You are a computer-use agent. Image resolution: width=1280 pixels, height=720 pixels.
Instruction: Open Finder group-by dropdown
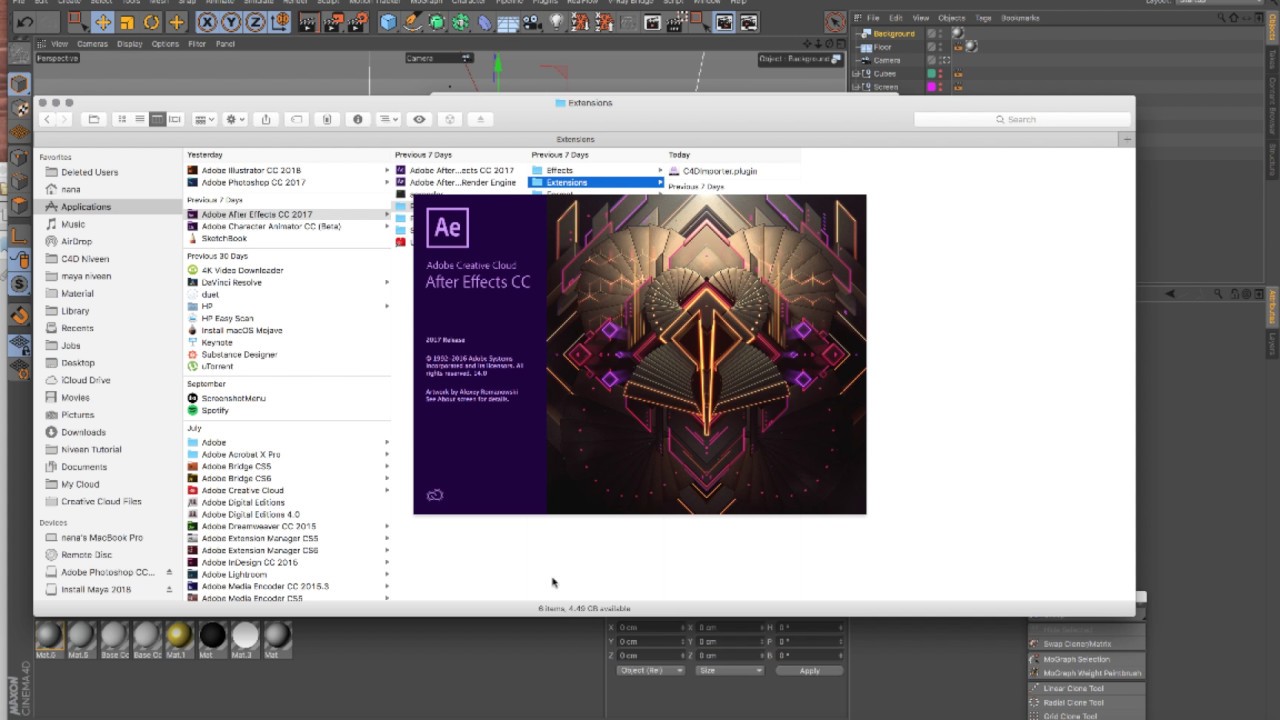[x=204, y=119]
